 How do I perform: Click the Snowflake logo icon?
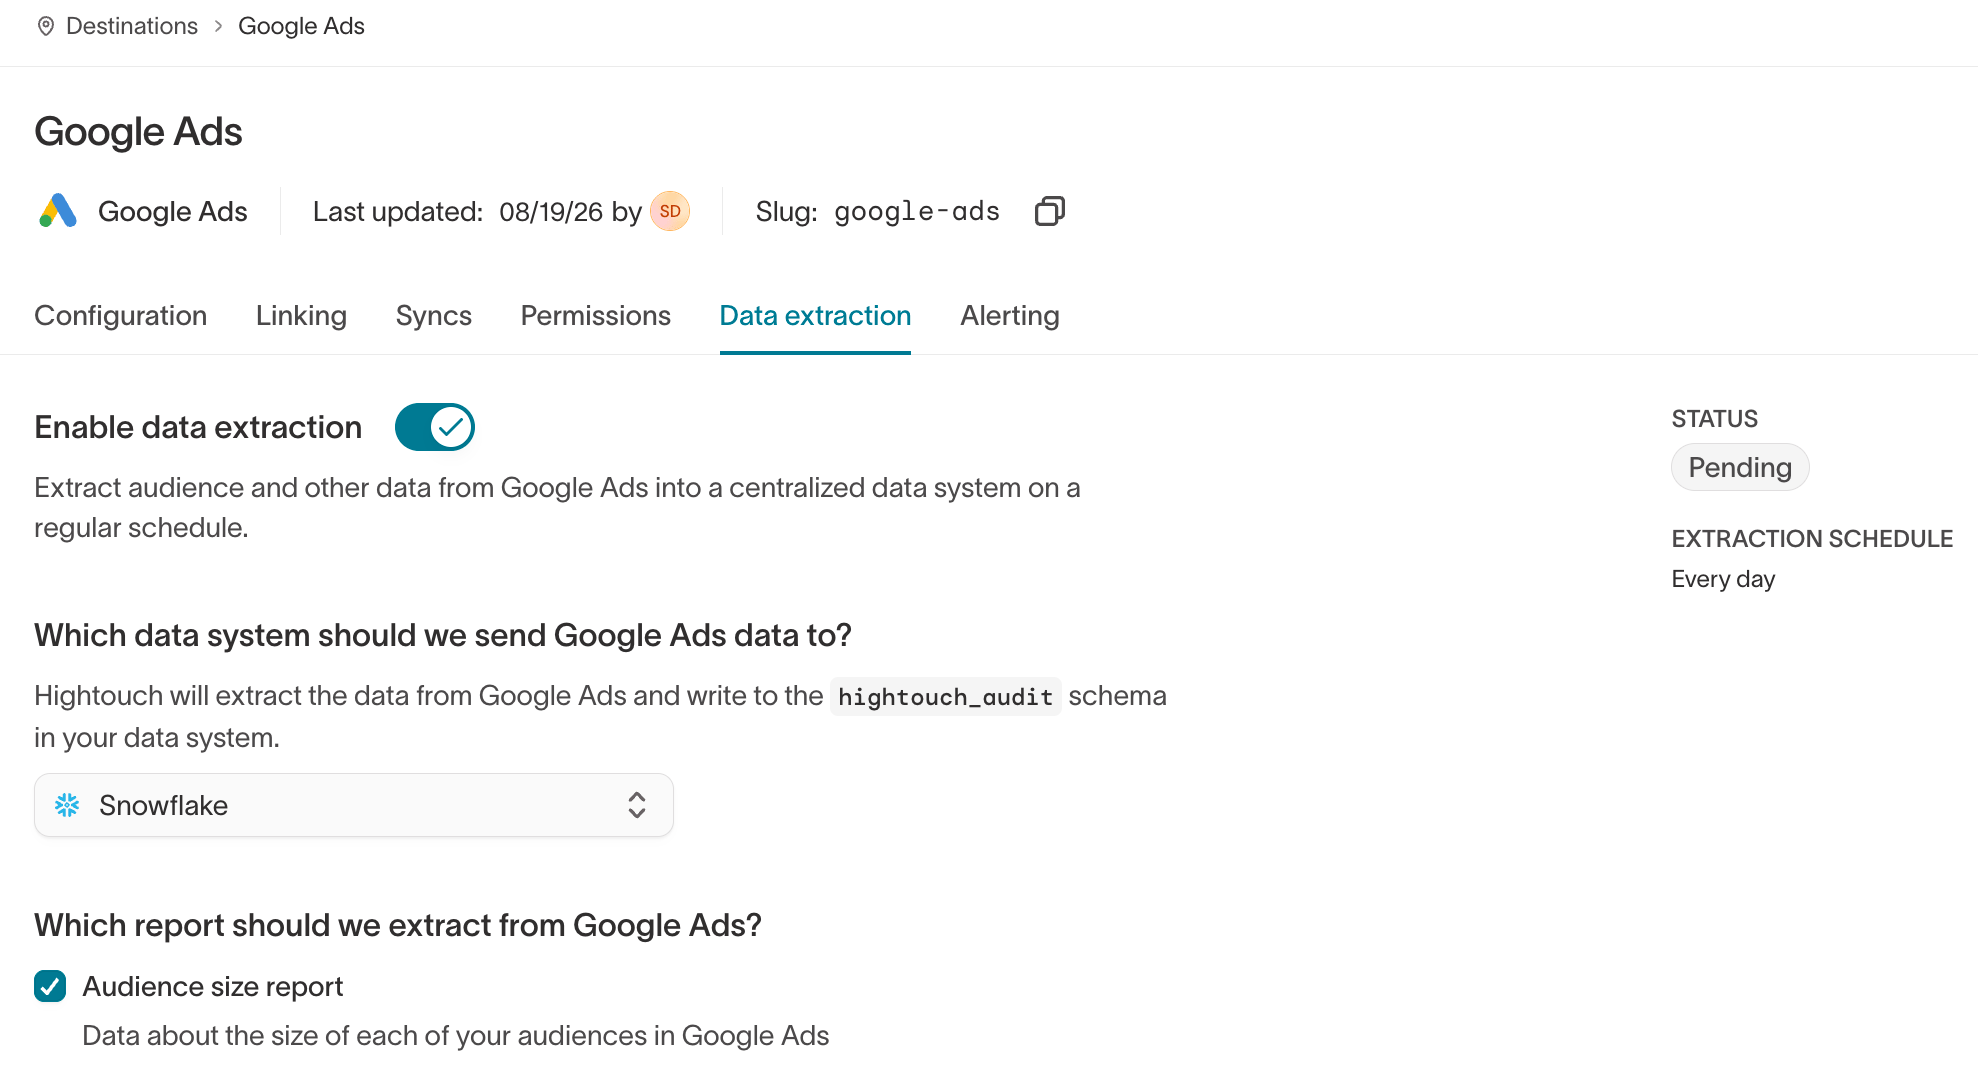click(x=67, y=805)
